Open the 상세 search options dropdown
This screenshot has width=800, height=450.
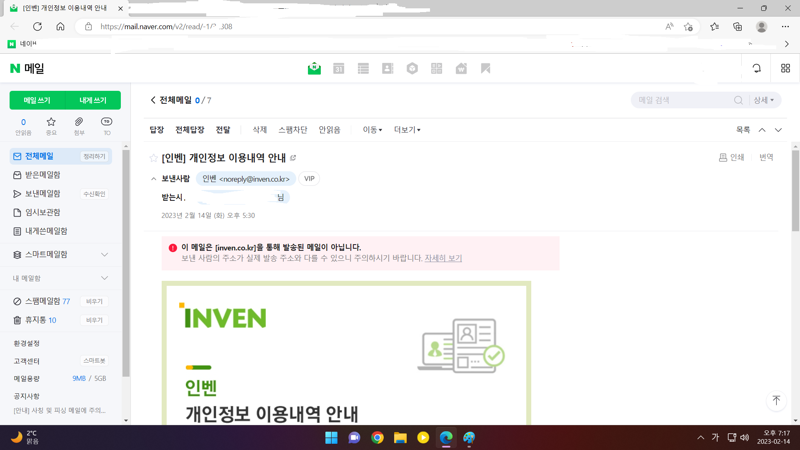click(764, 101)
